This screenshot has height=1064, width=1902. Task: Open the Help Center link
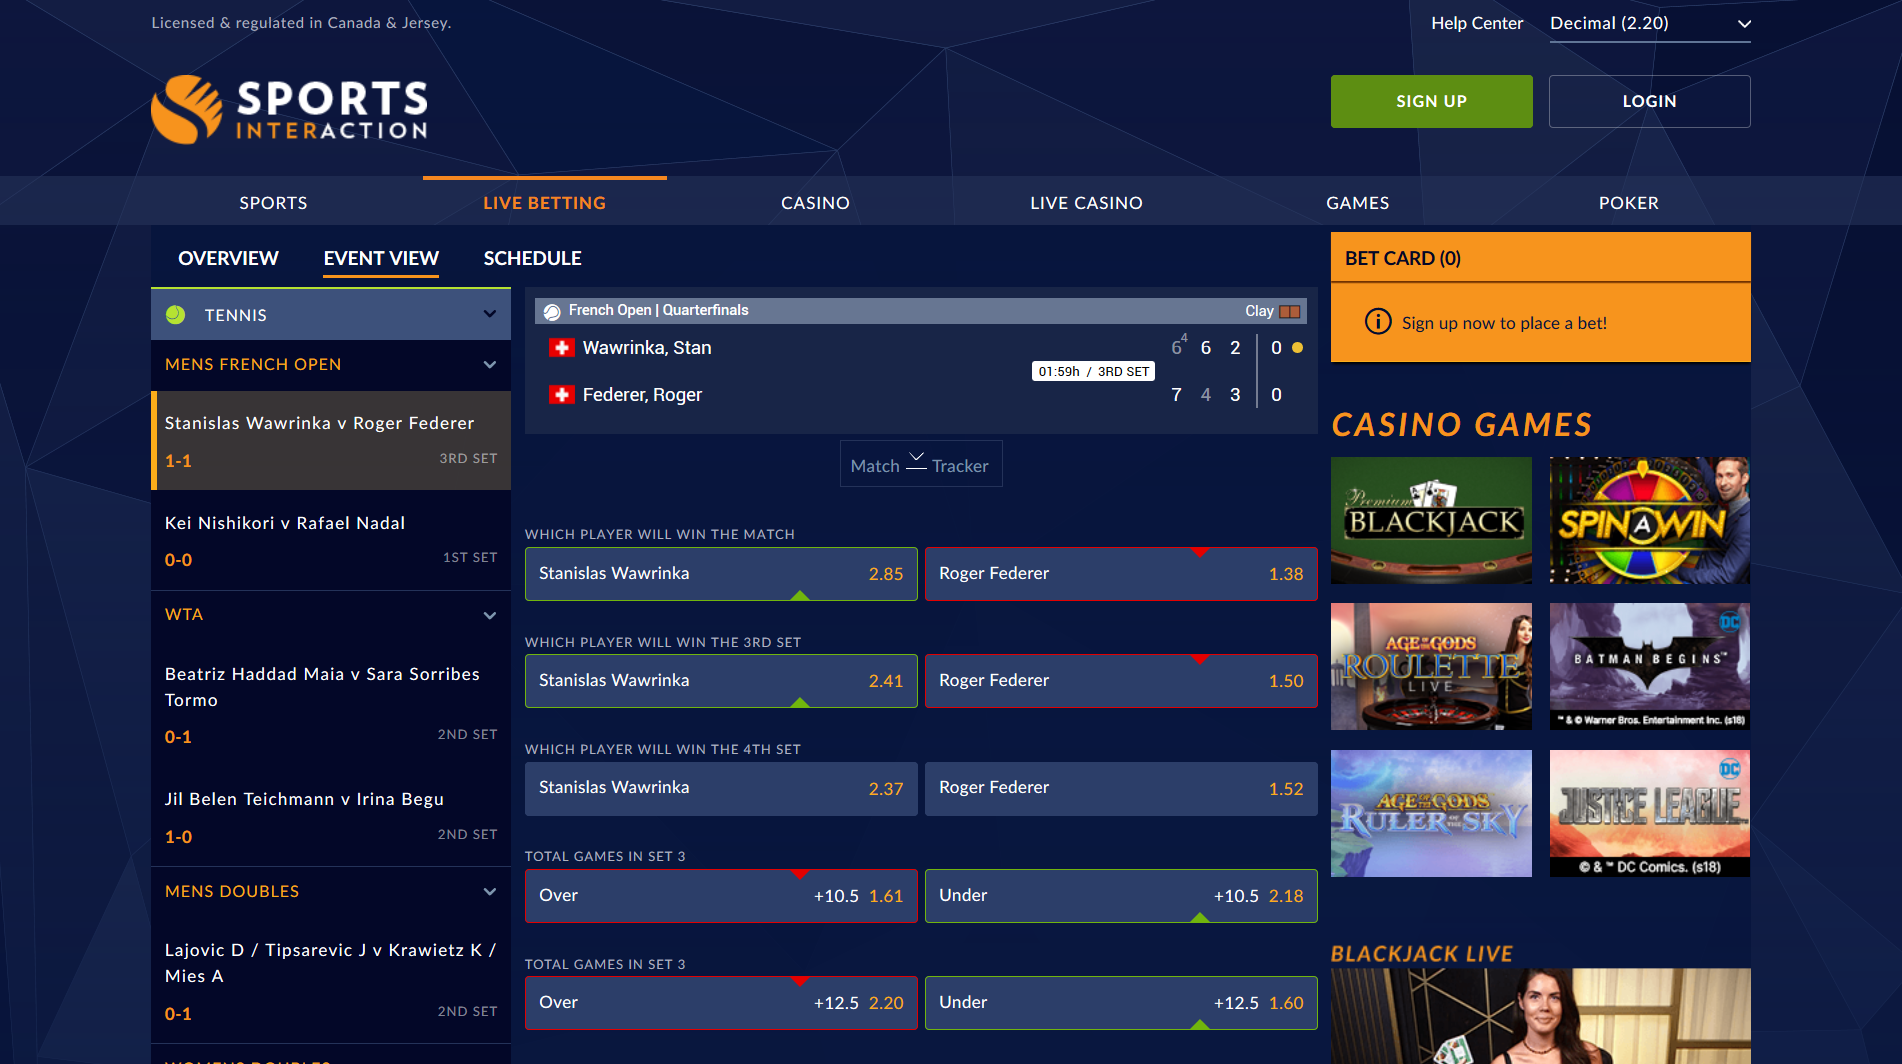(1477, 23)
